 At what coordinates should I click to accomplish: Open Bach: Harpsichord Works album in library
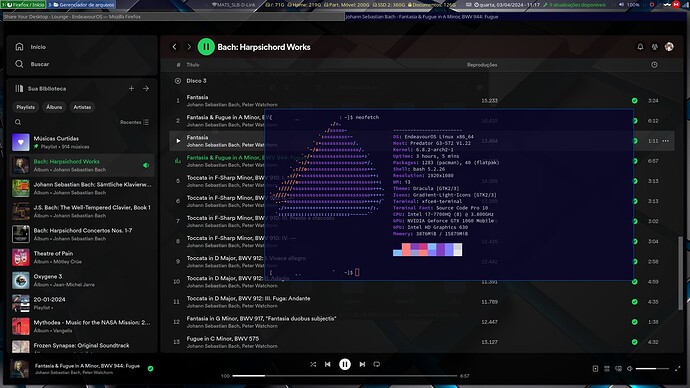[x=82, y=165]
